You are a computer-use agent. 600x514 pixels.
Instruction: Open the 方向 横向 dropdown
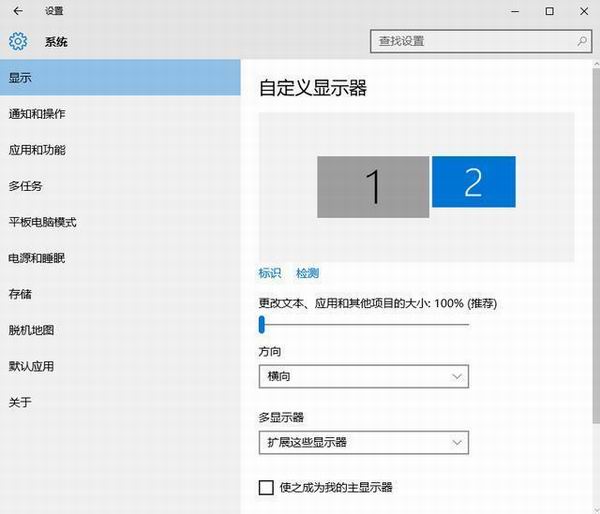364,376
